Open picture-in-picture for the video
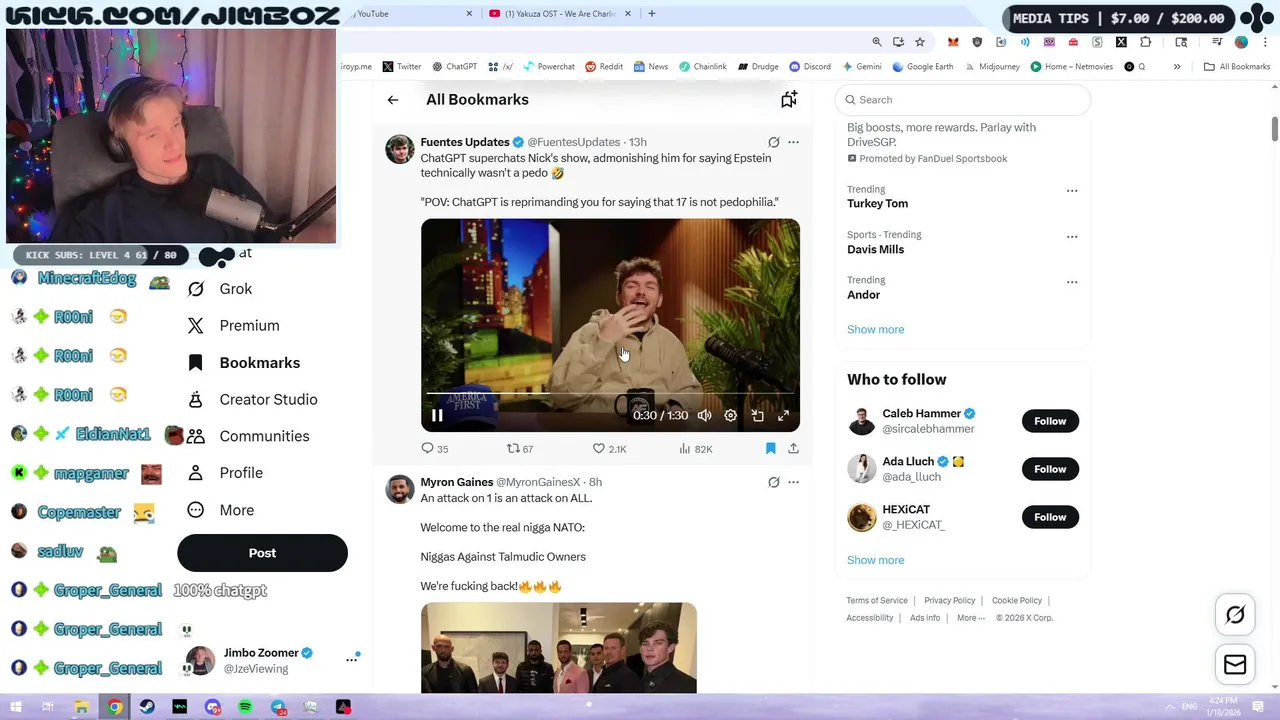The width and height of the screenshot is (1280, 720). pyautogui.click(x=757, y=416)
